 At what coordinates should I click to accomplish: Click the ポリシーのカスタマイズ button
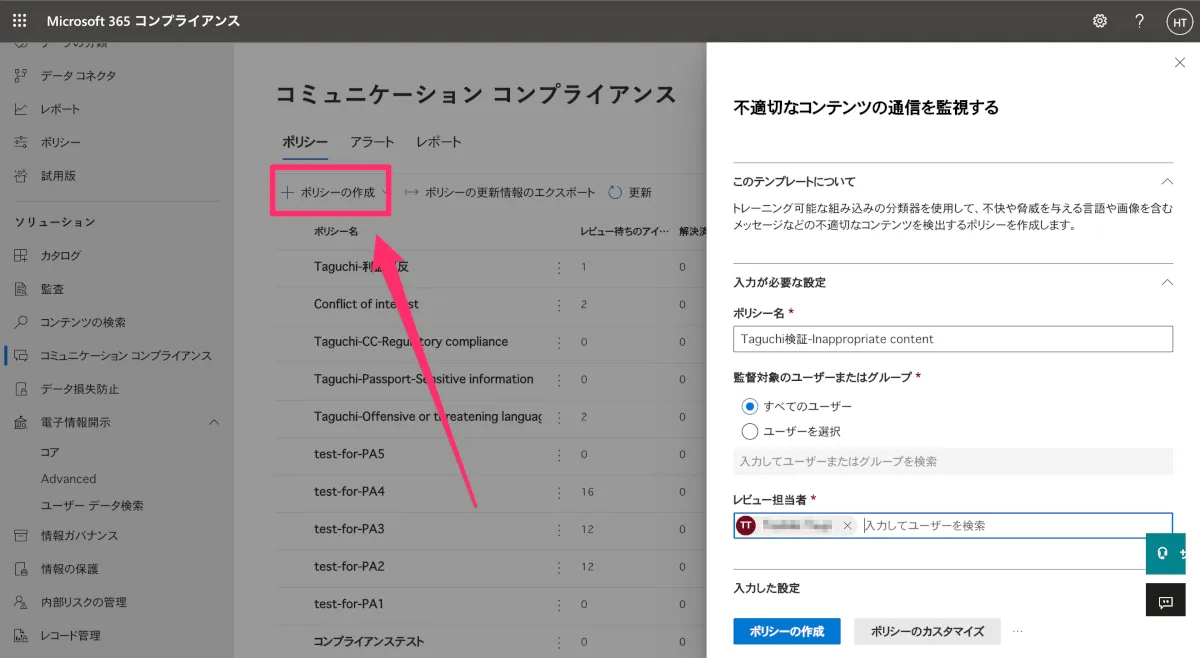click(927, 631)
